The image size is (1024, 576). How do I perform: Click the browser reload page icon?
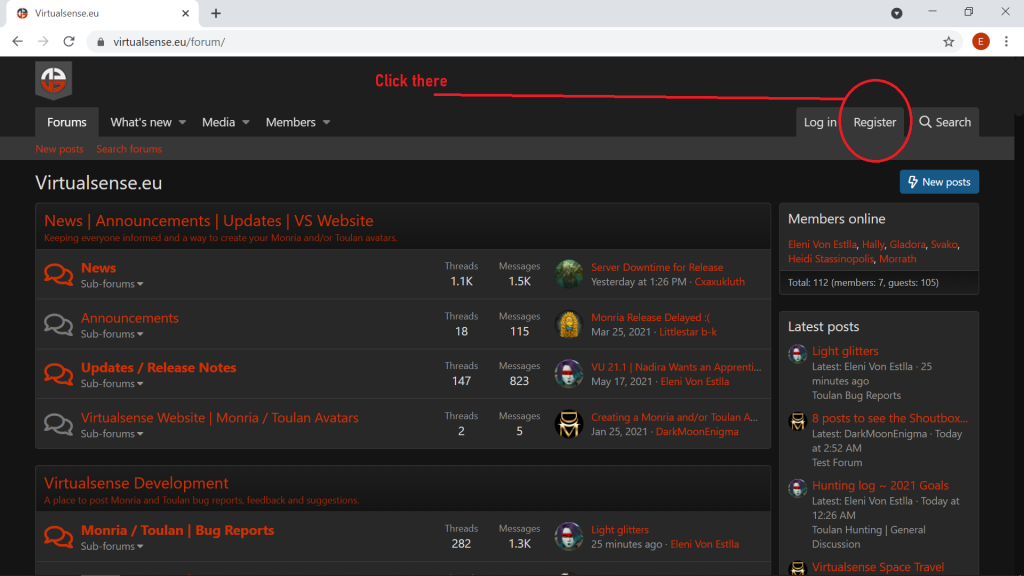69,42
